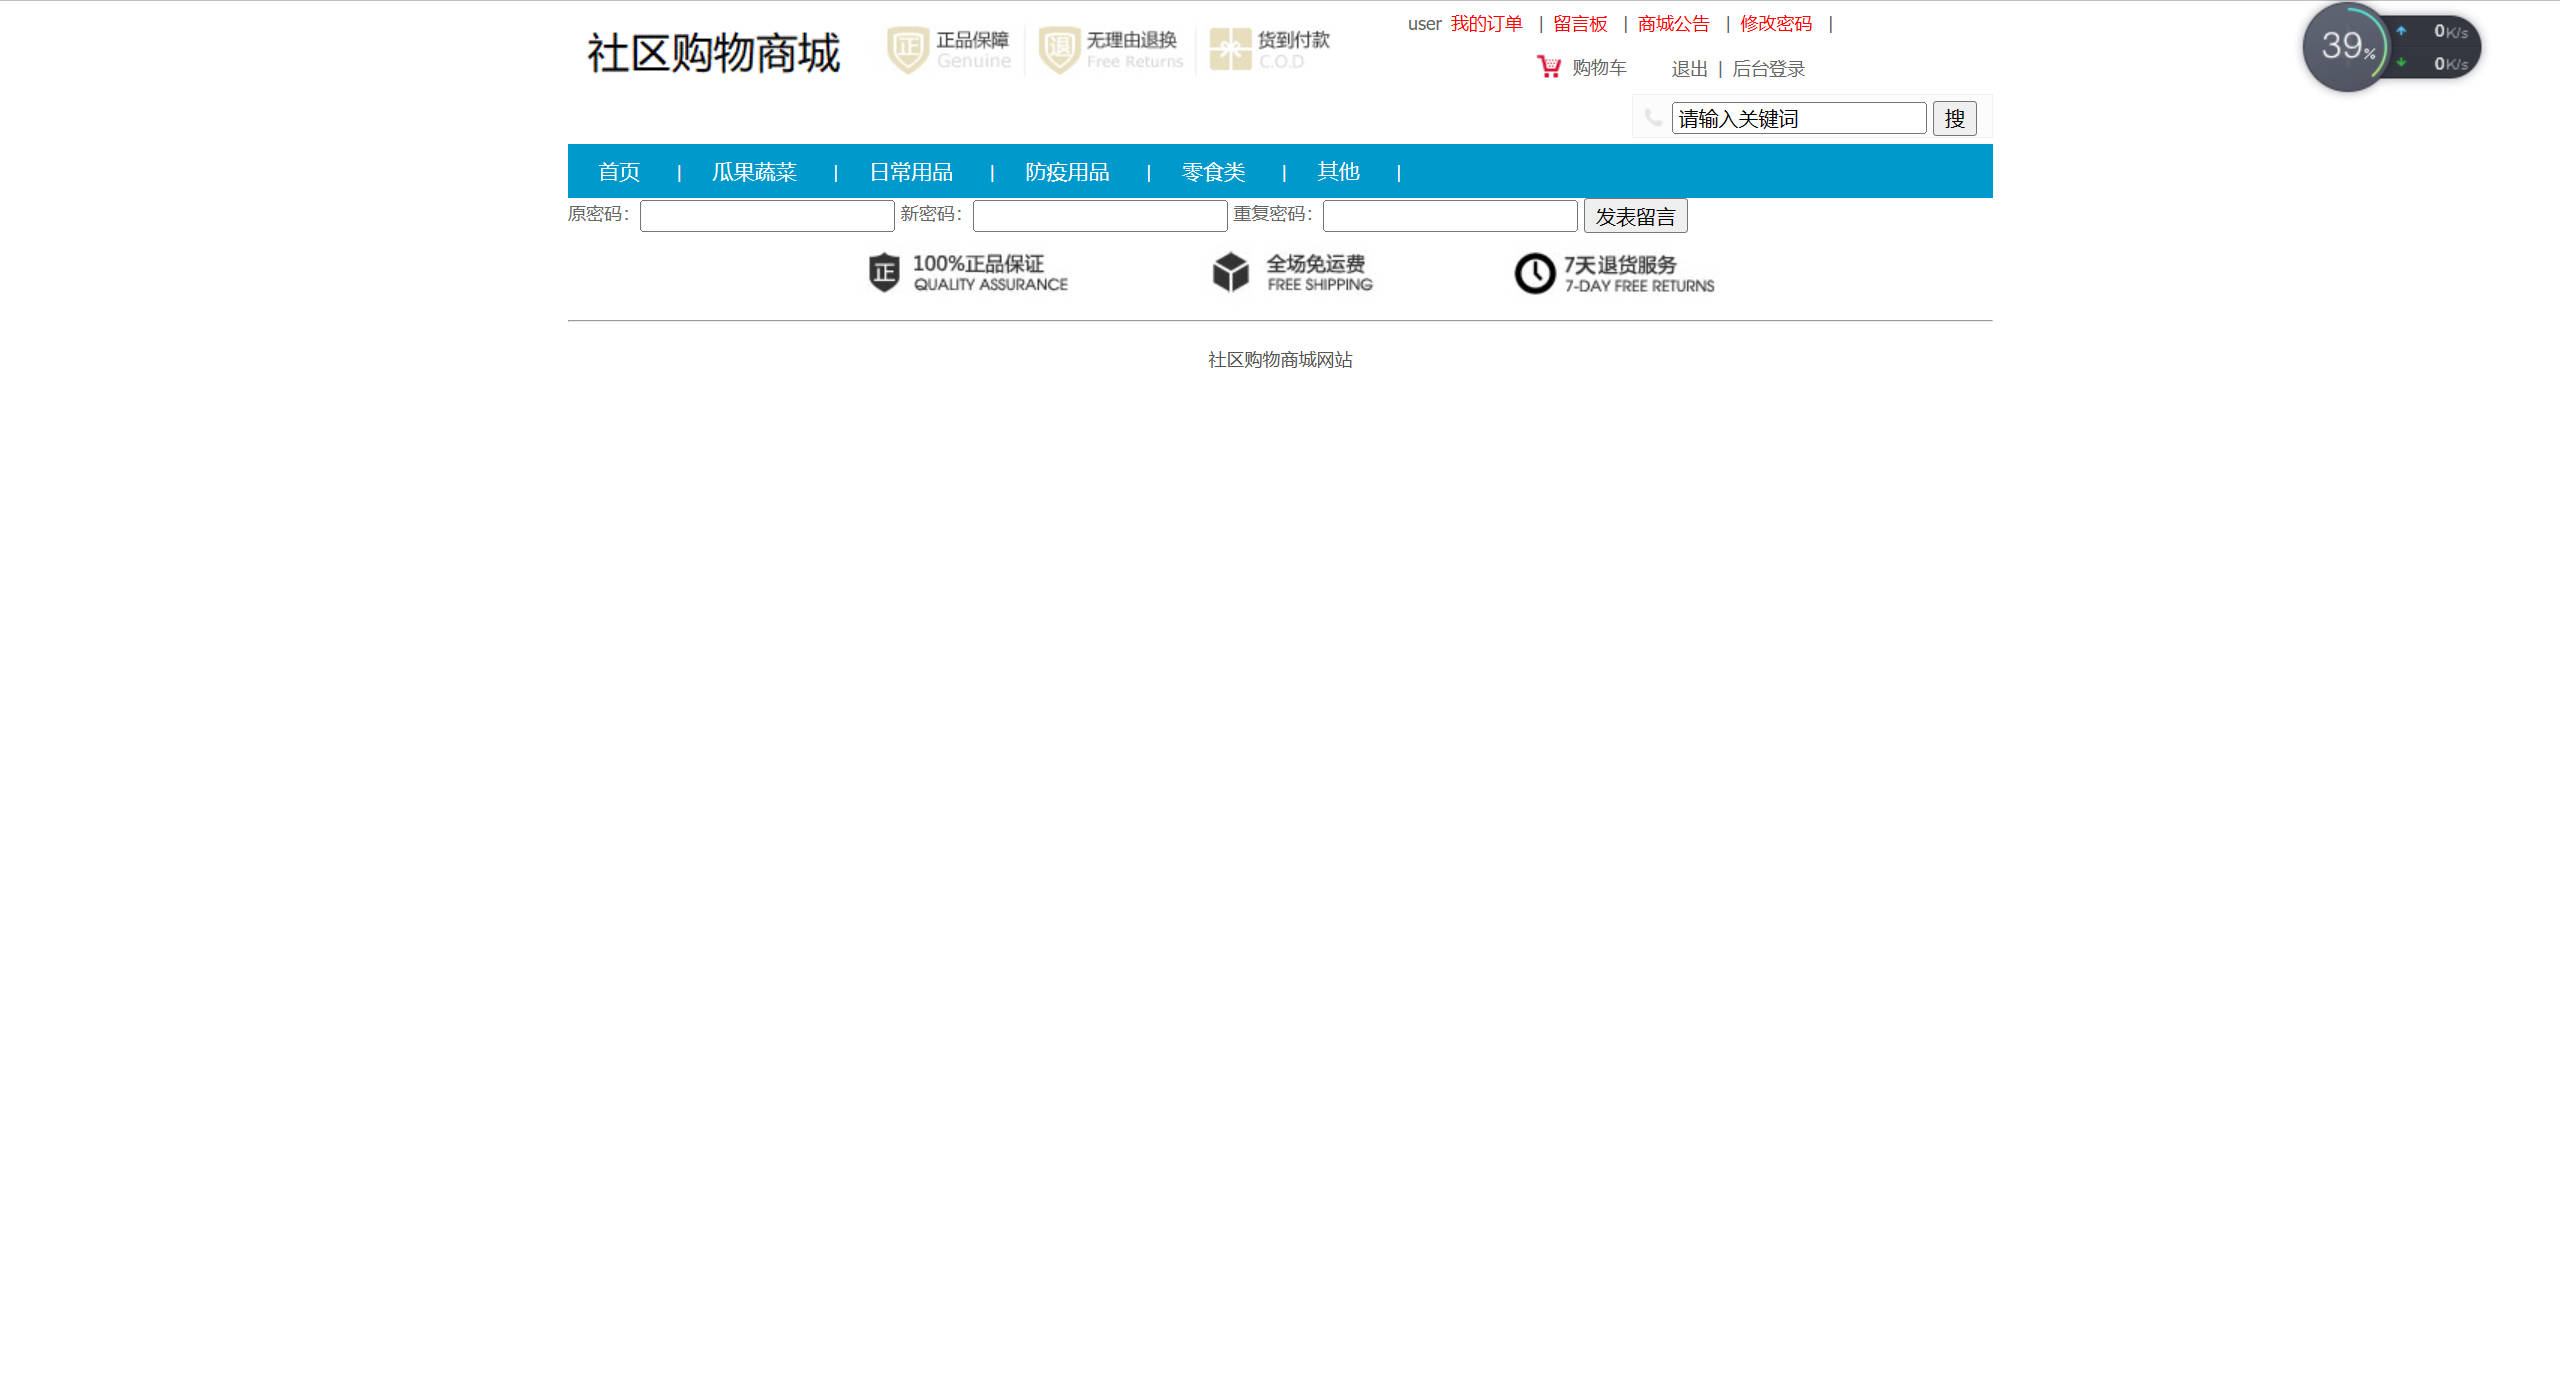Click 退出 to log out
This screenshot has height=1374, width=2560.
point(1688,69)
